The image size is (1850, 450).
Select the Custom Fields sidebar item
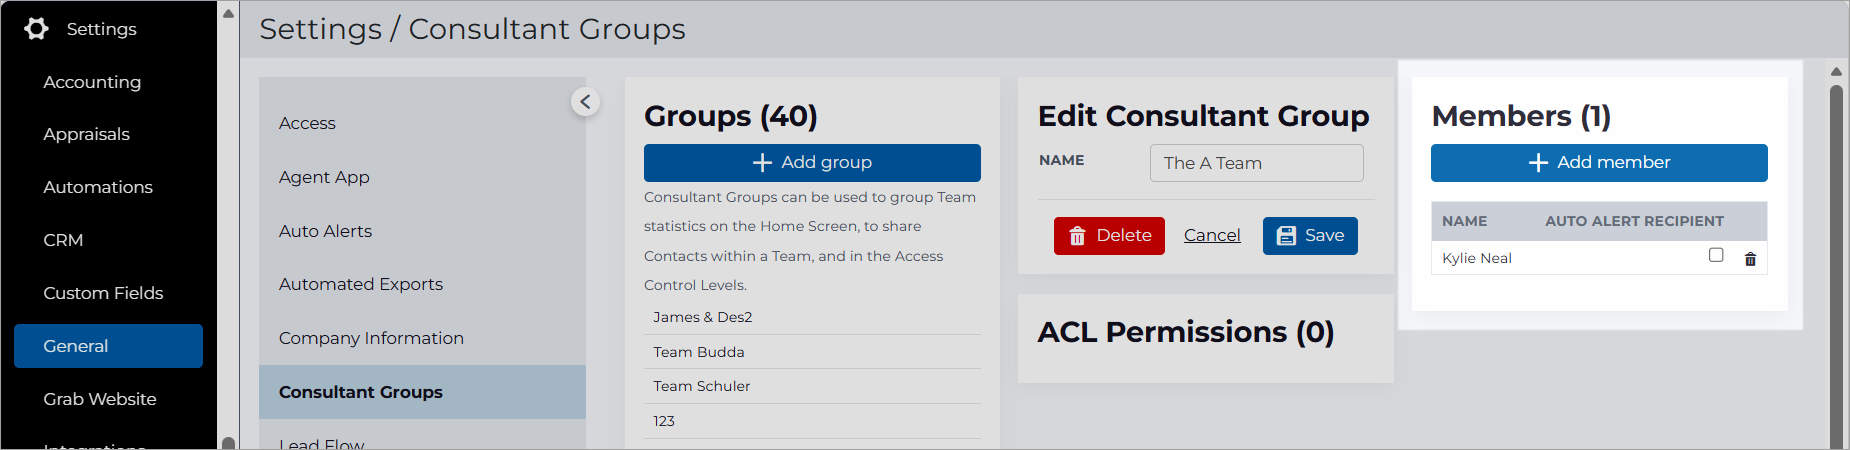(x=103, y=293)
